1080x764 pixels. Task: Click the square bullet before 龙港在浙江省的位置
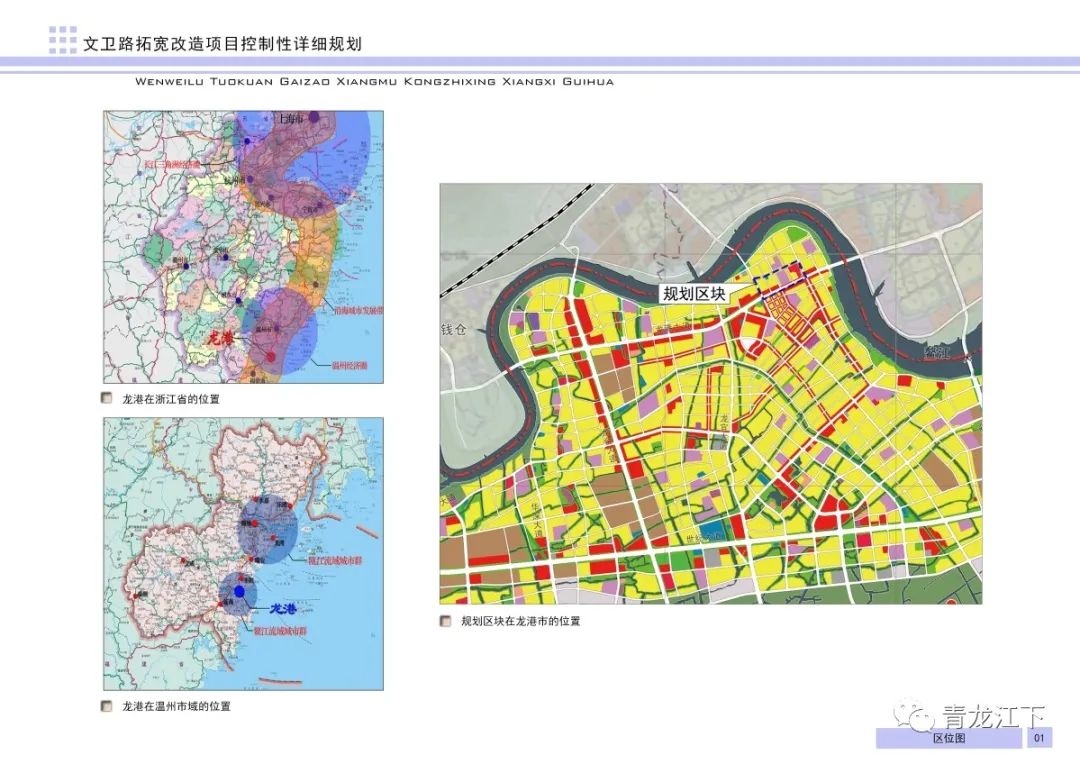tap(107, 398)
